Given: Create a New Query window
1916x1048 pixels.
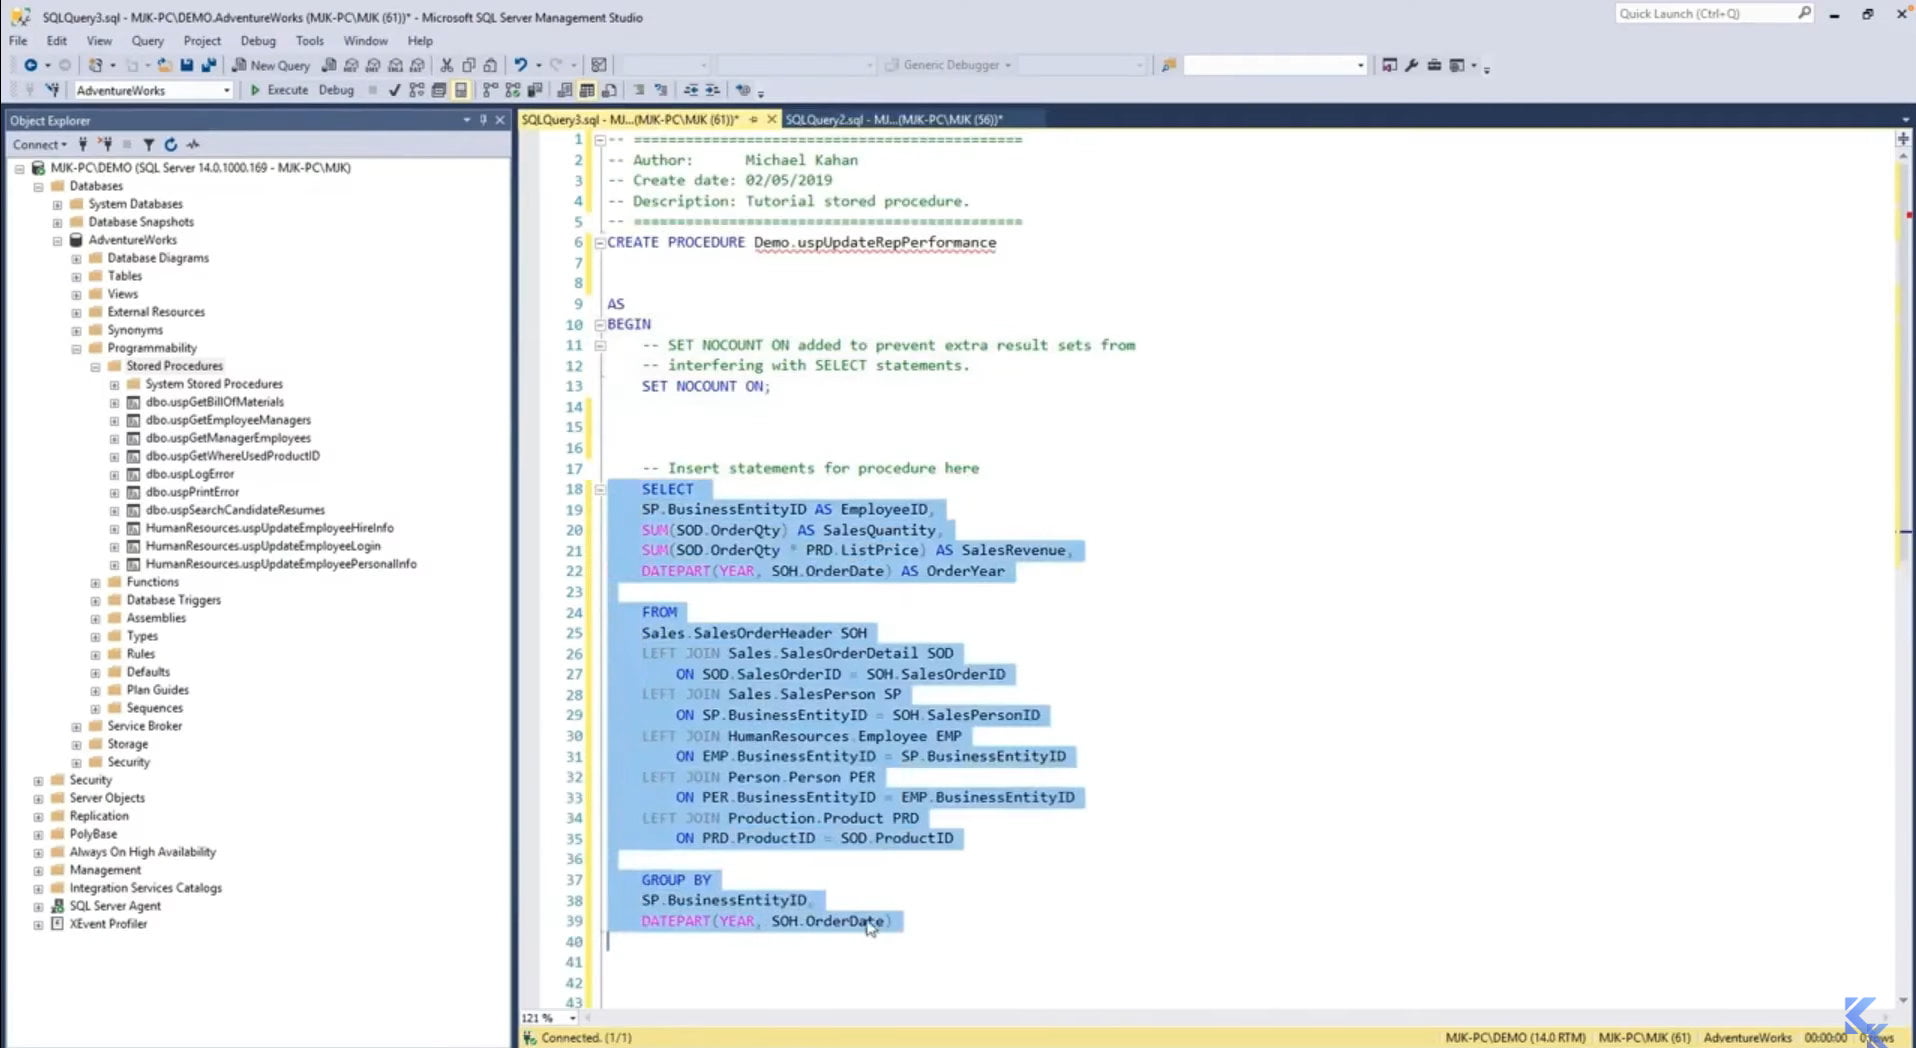Looking at the screenshot, I should [x=271, y=64].
